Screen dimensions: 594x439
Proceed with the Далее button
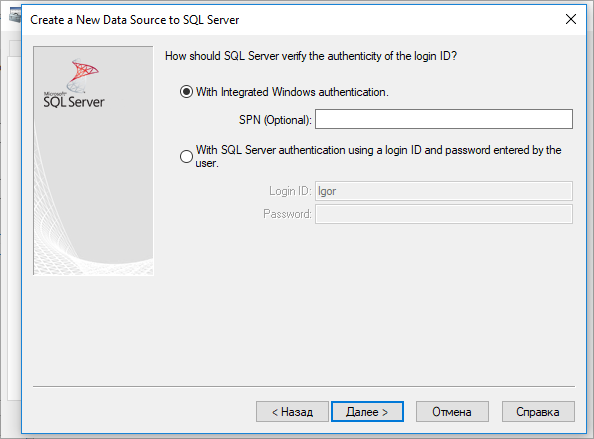point(367,412)
